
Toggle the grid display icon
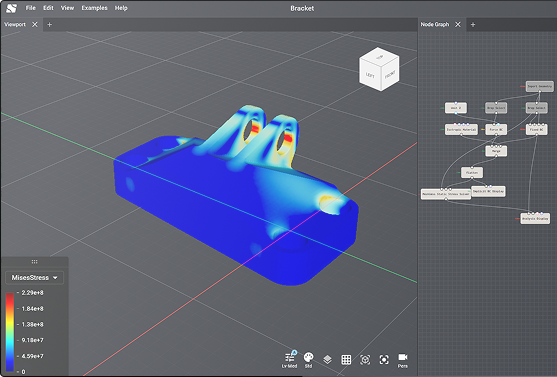[346, 360]
